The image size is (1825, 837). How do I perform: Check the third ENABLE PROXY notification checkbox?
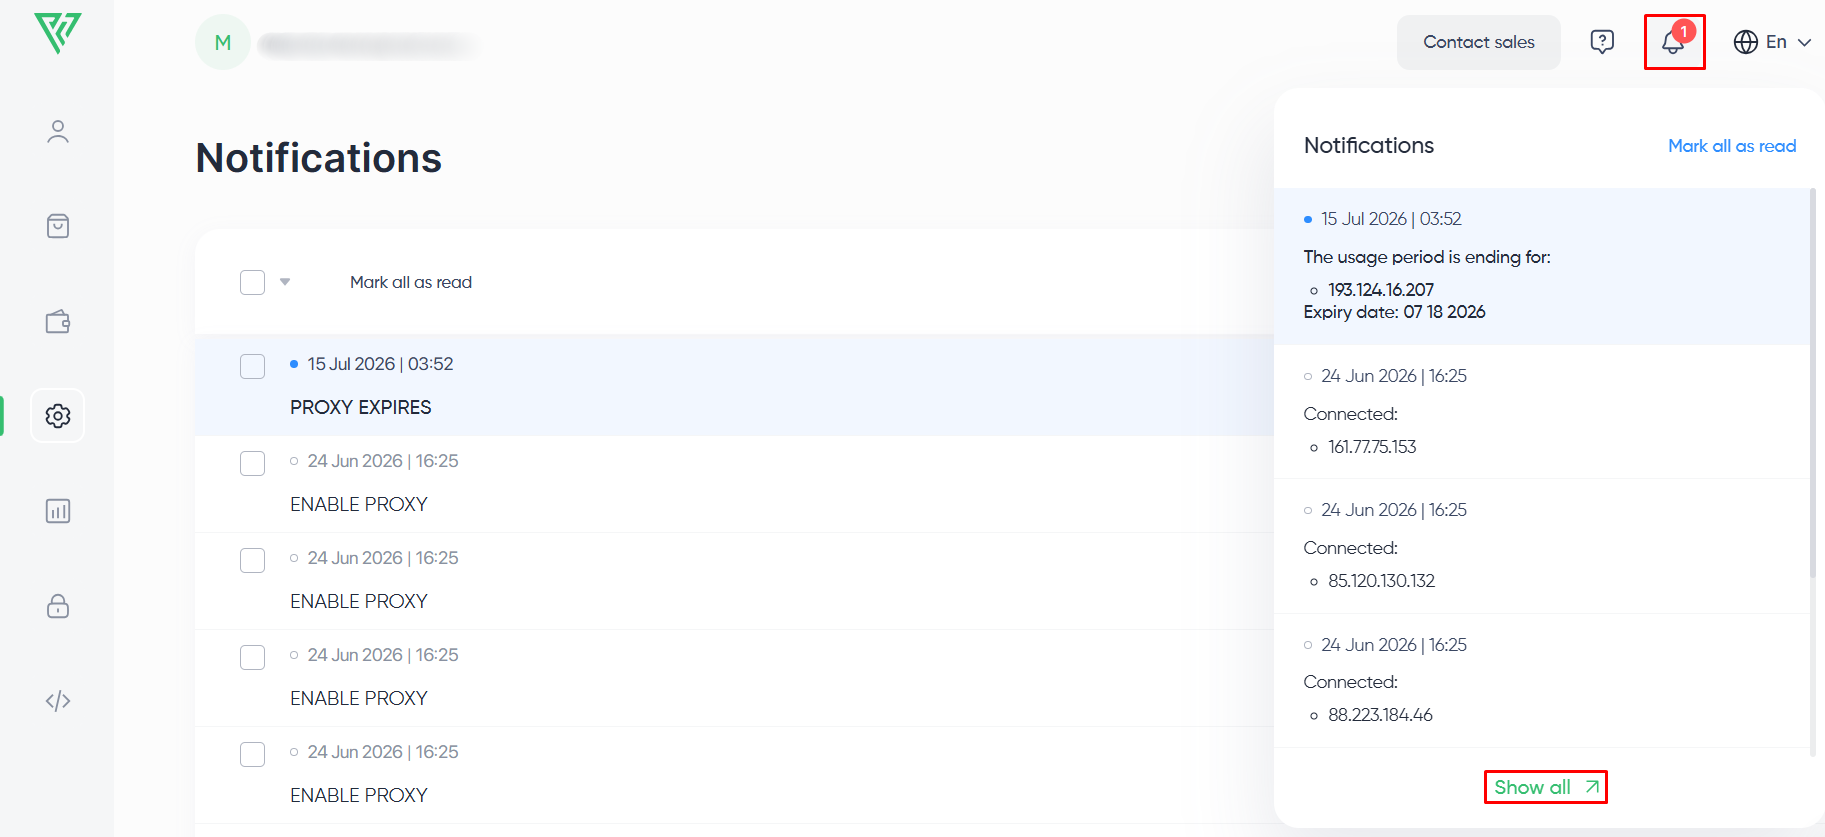point(252,657)
